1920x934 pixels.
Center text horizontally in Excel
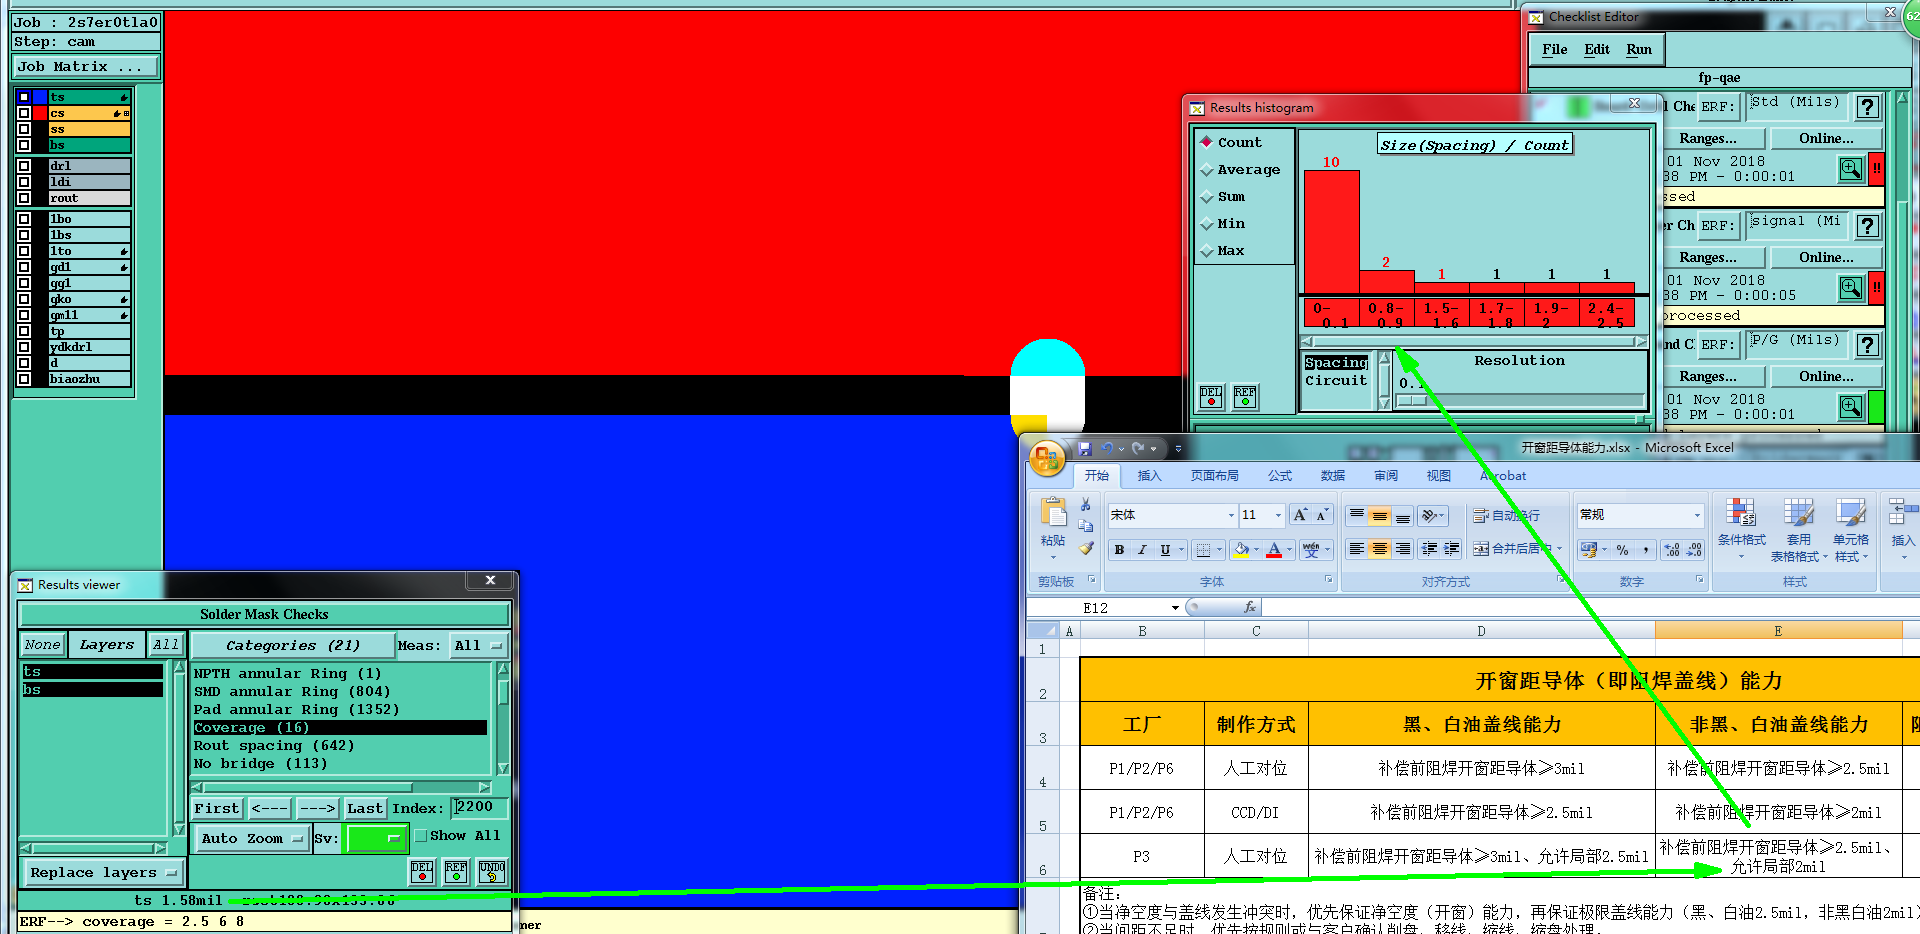click(1379, 549)
